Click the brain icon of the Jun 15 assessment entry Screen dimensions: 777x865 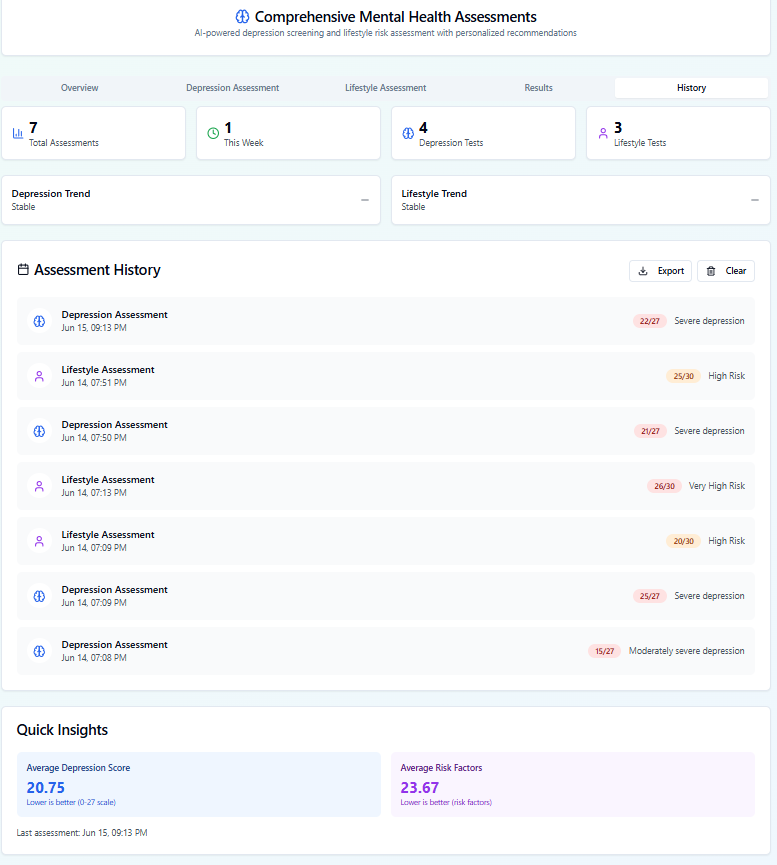[38, 320]
